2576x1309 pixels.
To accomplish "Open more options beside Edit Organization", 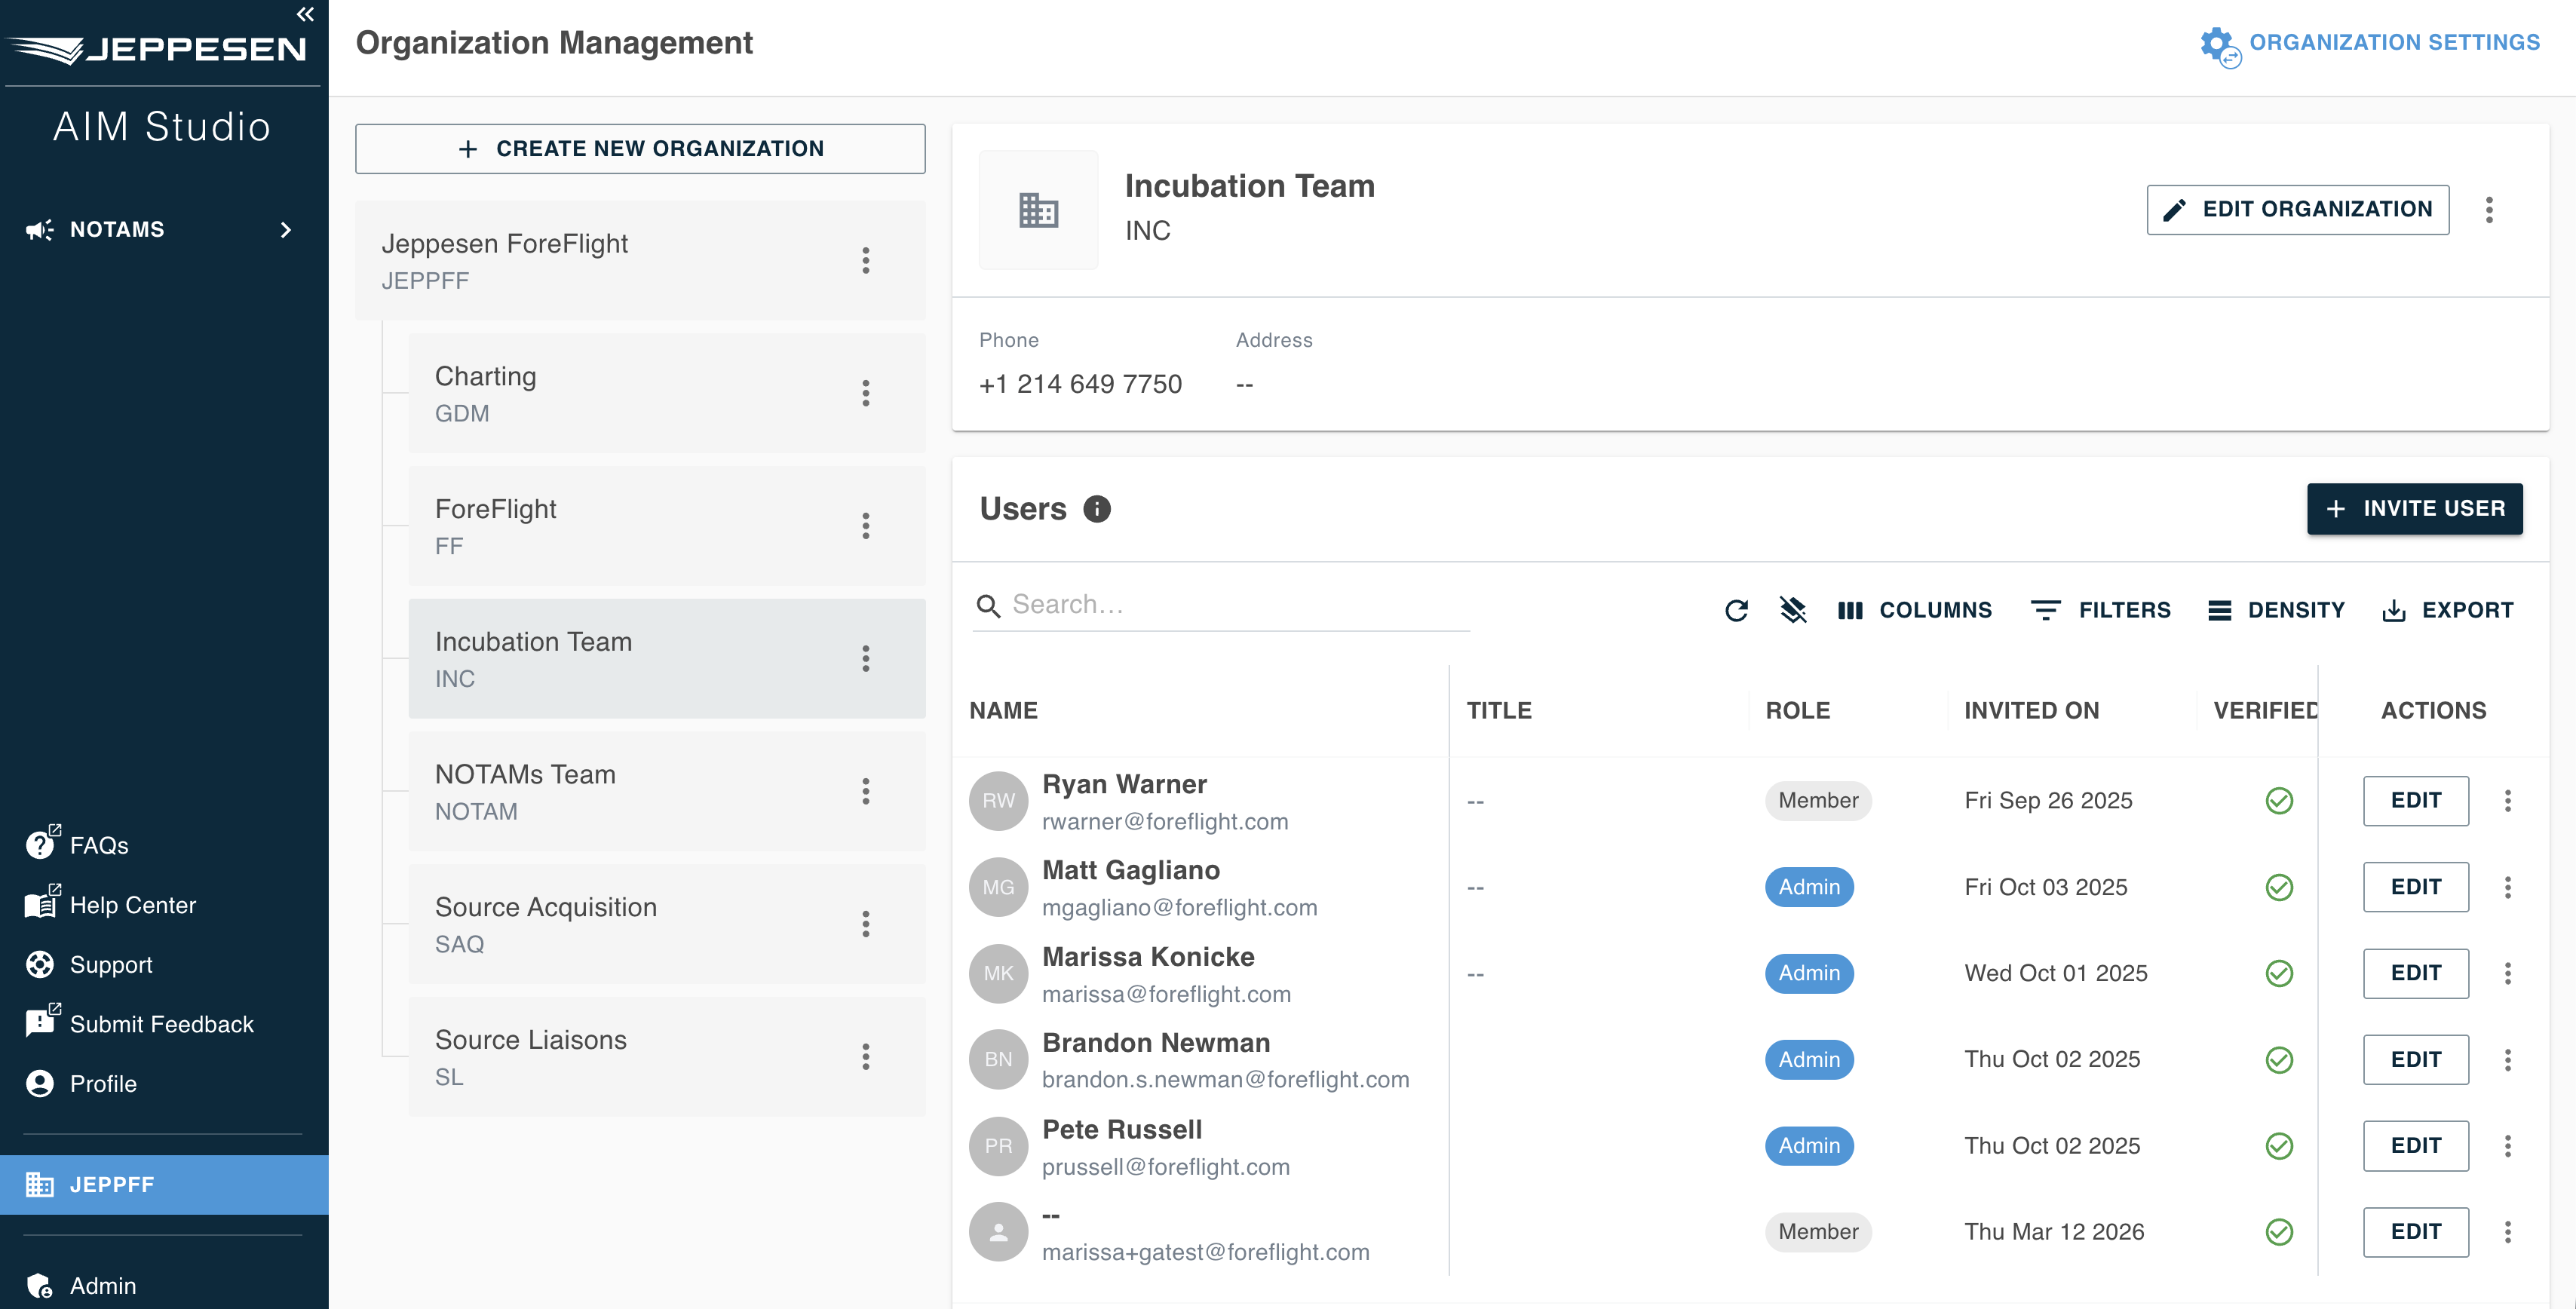I will tap(2490, 210).
